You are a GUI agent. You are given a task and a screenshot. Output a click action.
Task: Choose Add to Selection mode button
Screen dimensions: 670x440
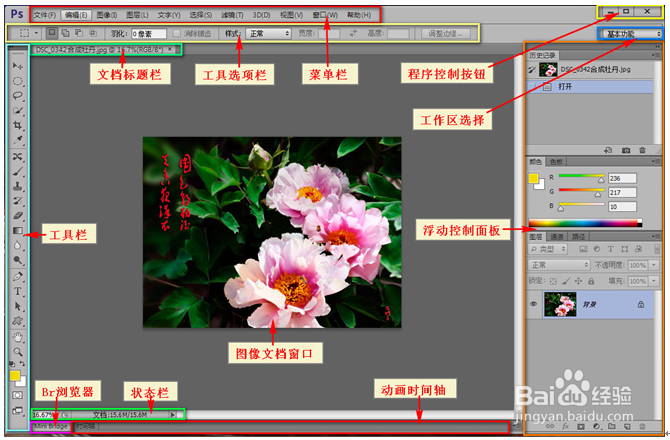tap(65, 33)
